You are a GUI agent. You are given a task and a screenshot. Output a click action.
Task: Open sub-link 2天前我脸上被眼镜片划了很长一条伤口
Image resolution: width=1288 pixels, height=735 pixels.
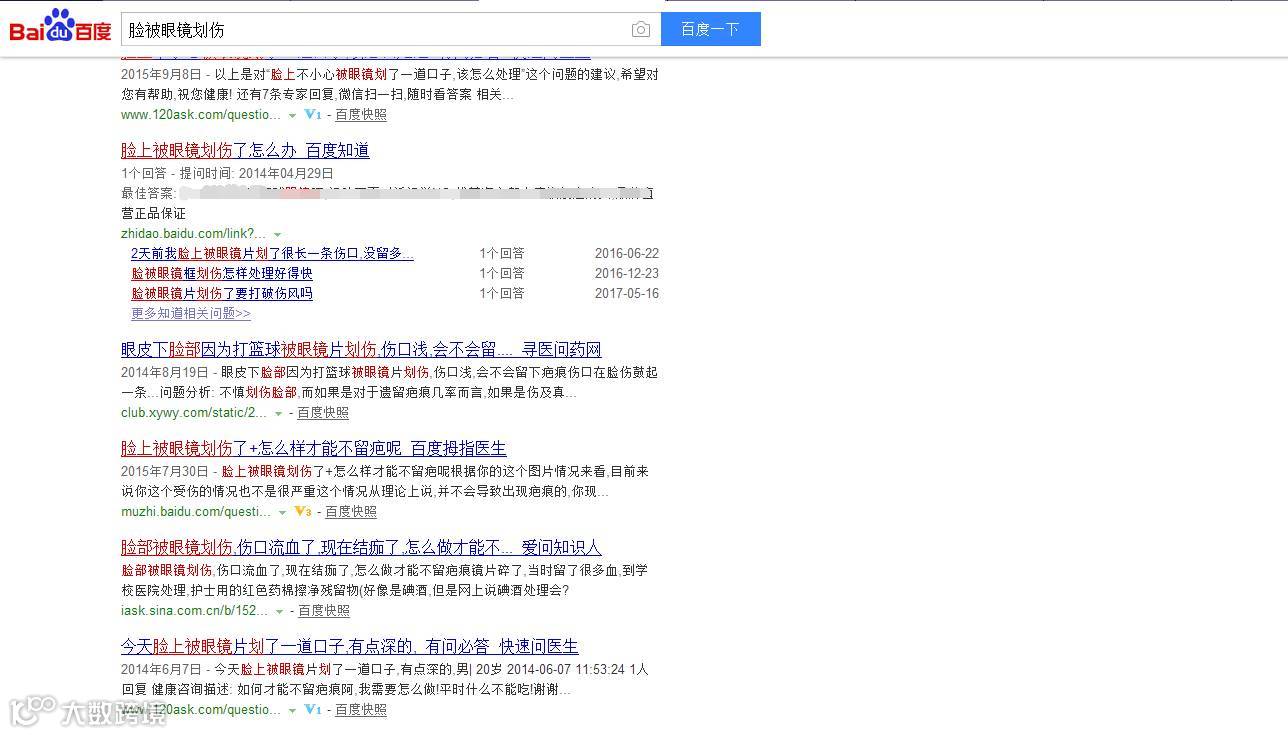tap(272, 253)
